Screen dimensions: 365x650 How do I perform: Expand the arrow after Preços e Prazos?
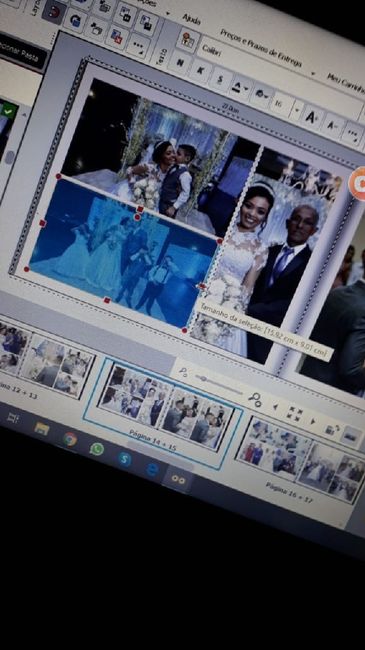coord(312,74)
